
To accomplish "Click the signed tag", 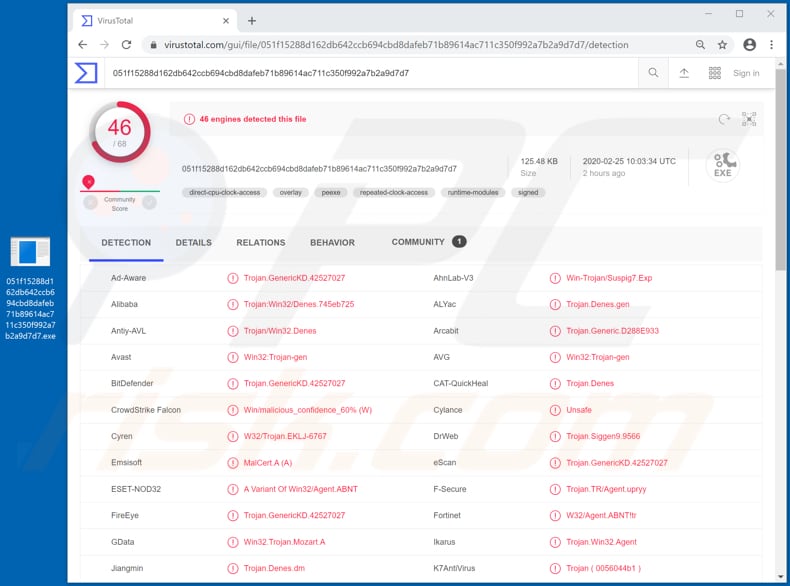I will 528,192.
